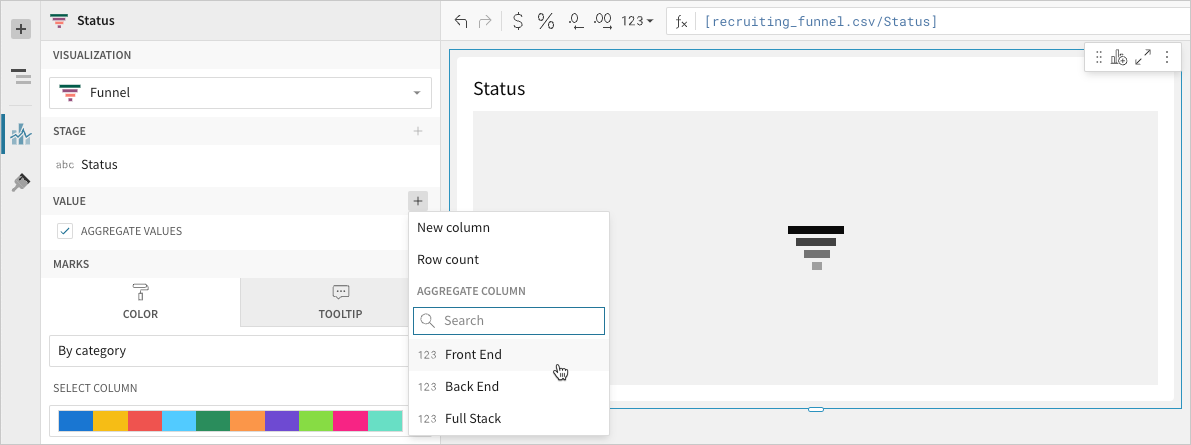Viewport: 1191px width, 445px height.
Task: Click the undo arrow
Action: [461, 21]
